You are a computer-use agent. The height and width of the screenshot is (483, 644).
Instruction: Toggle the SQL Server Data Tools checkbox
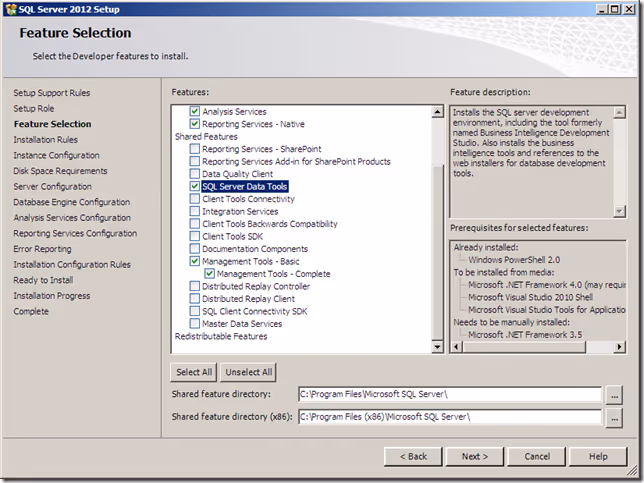195,186
